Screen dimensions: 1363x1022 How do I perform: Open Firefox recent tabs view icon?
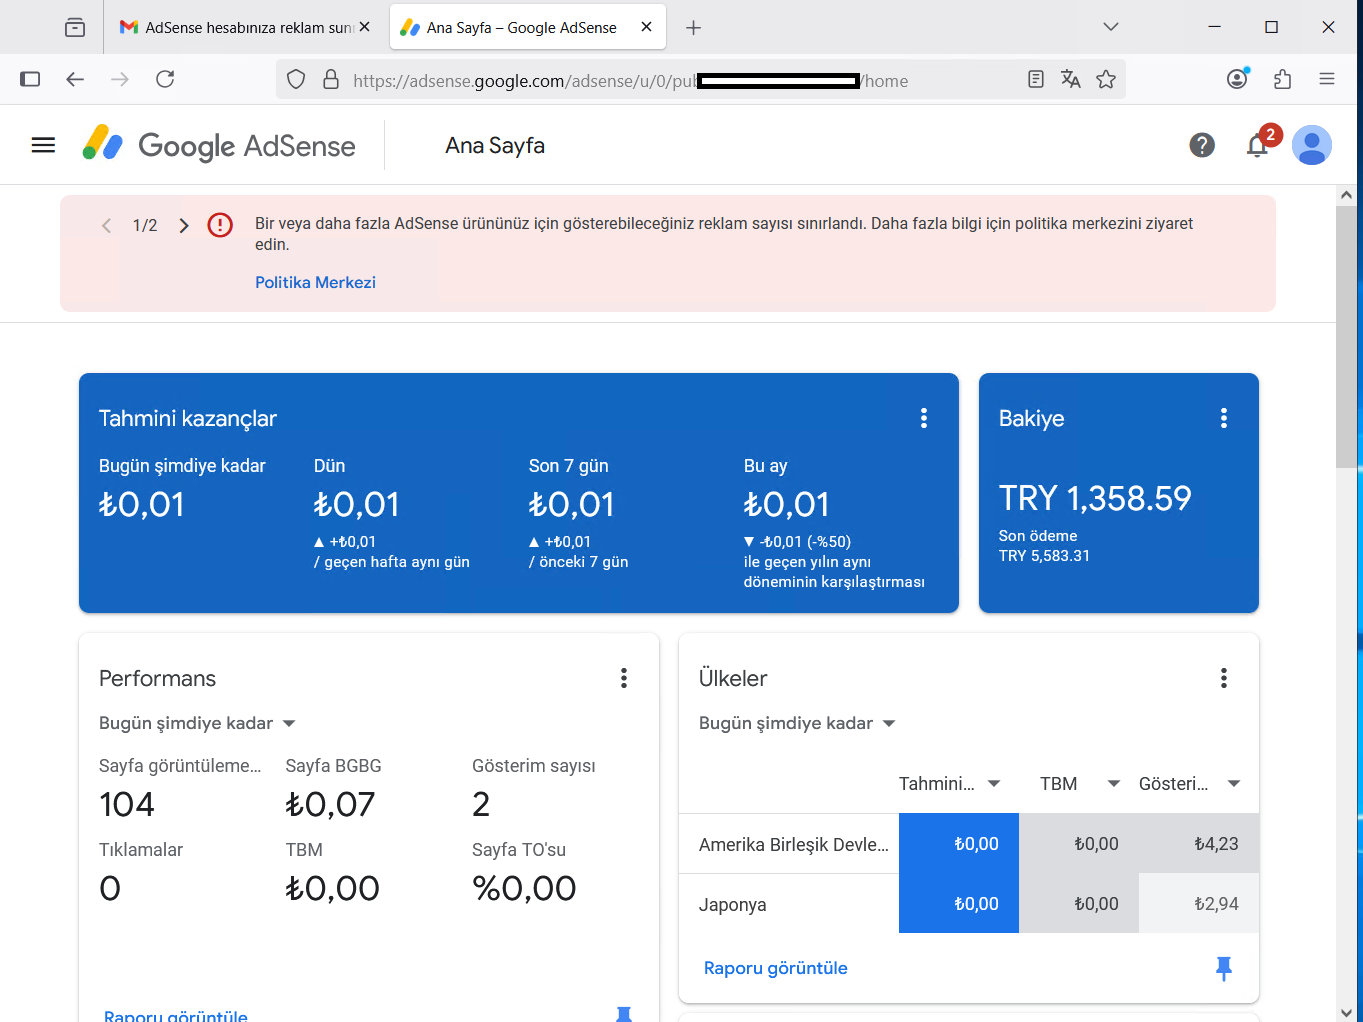75,27
